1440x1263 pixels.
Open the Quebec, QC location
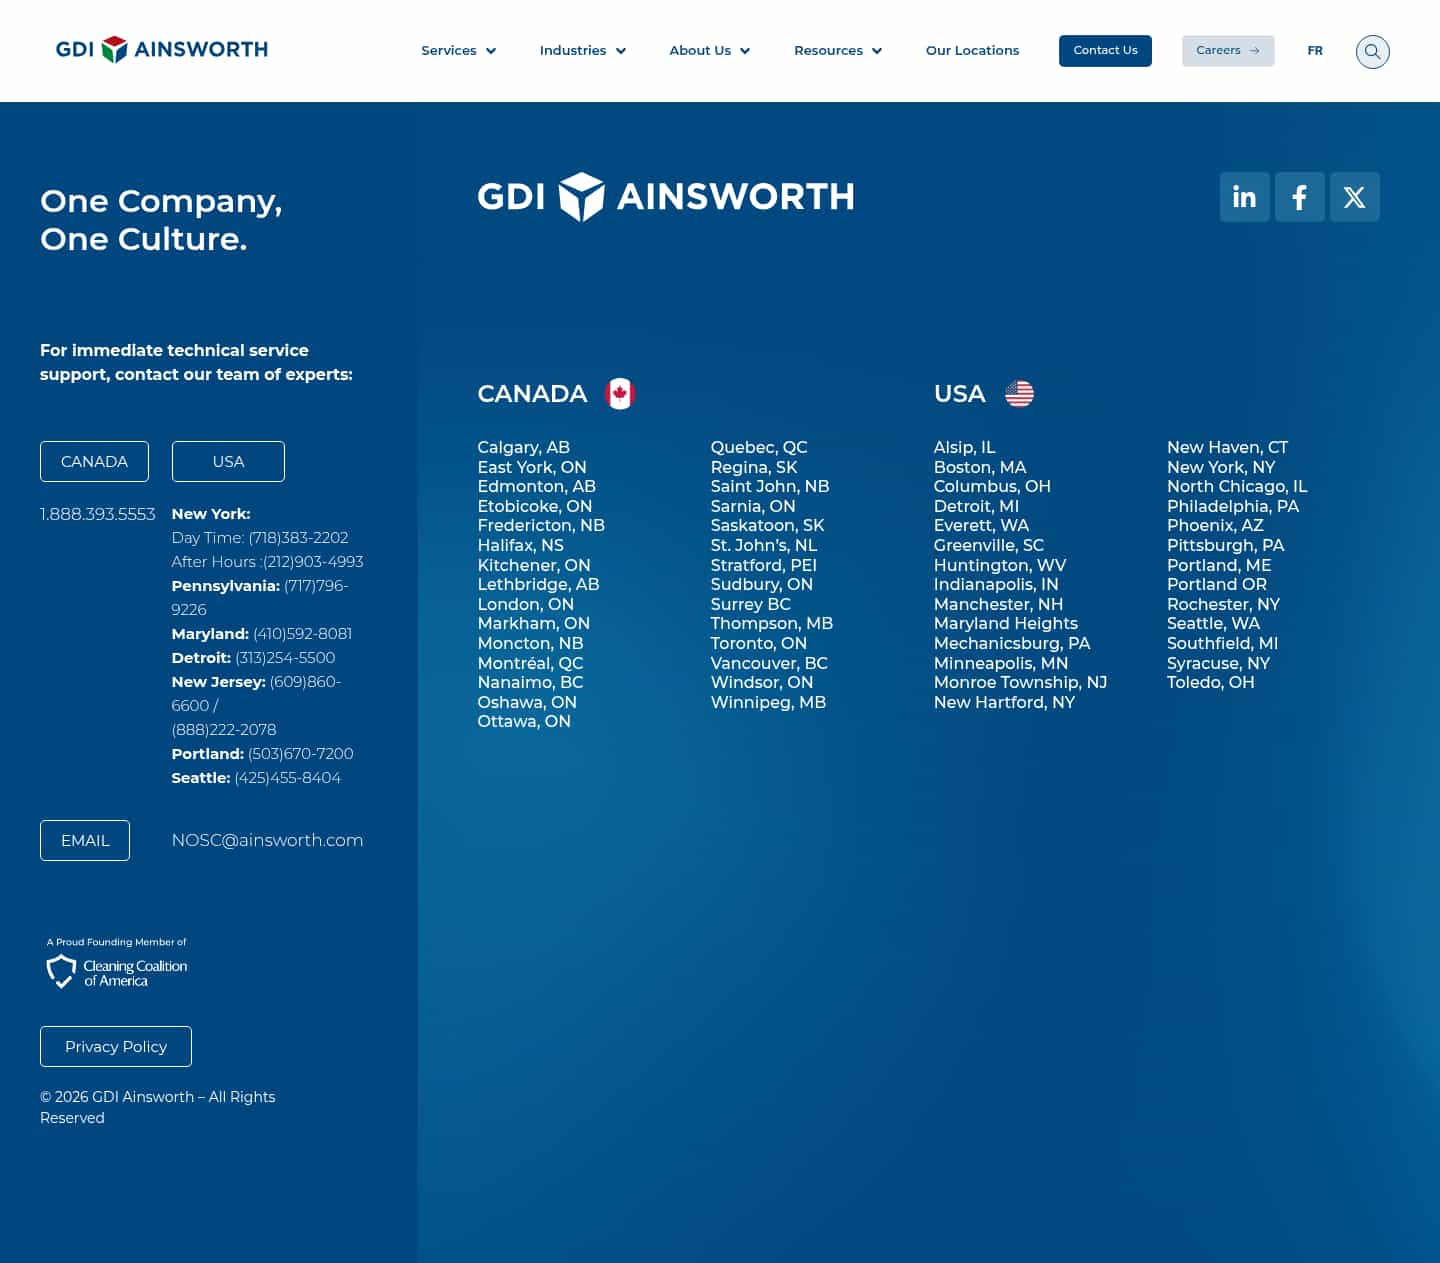(x=759, y=447)
